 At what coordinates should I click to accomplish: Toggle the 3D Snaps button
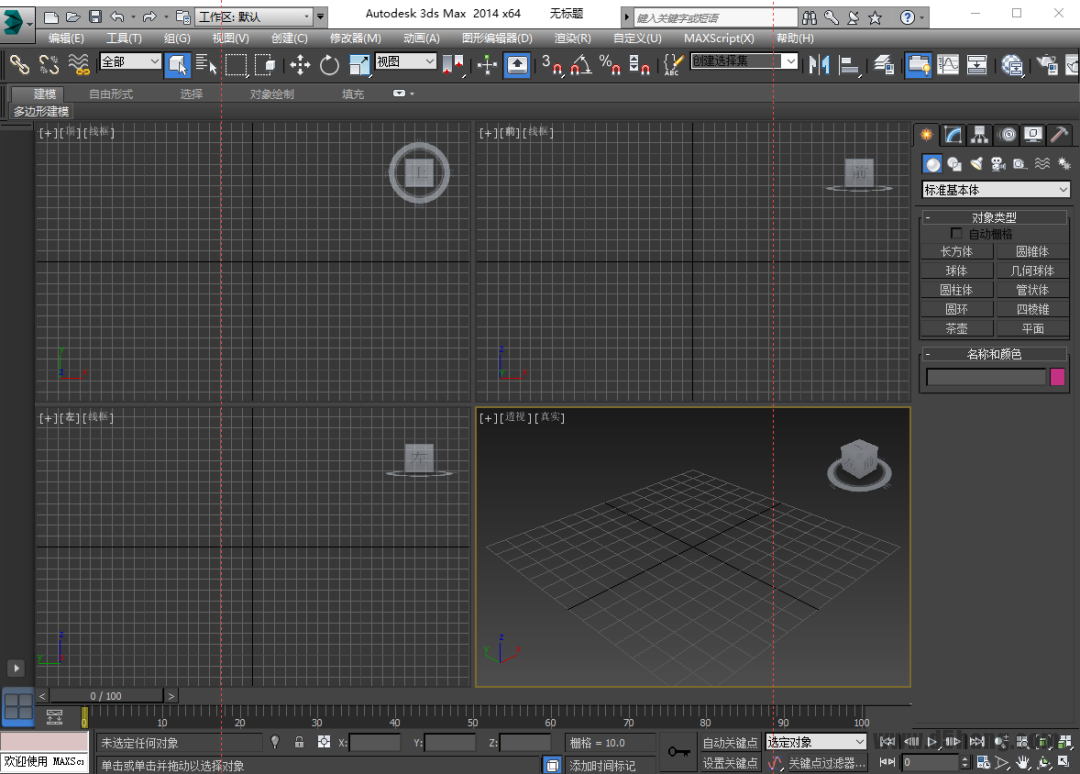[x=551, y=65]
